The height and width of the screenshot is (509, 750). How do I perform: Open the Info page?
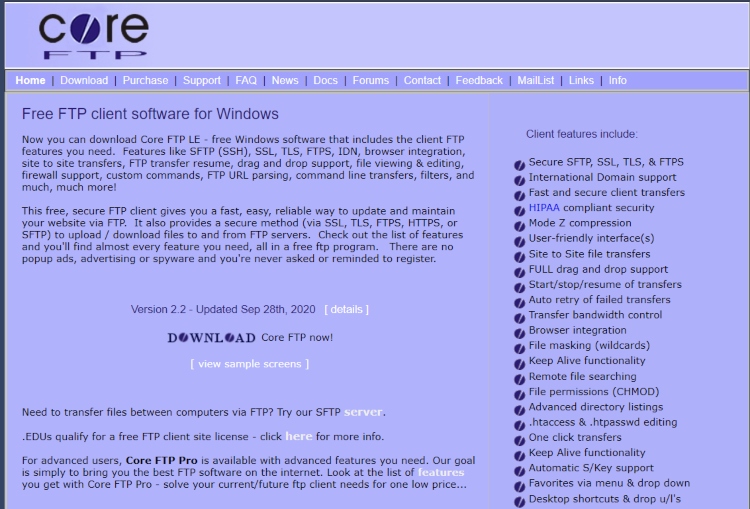pyautogui.click(x=618, y=80)
